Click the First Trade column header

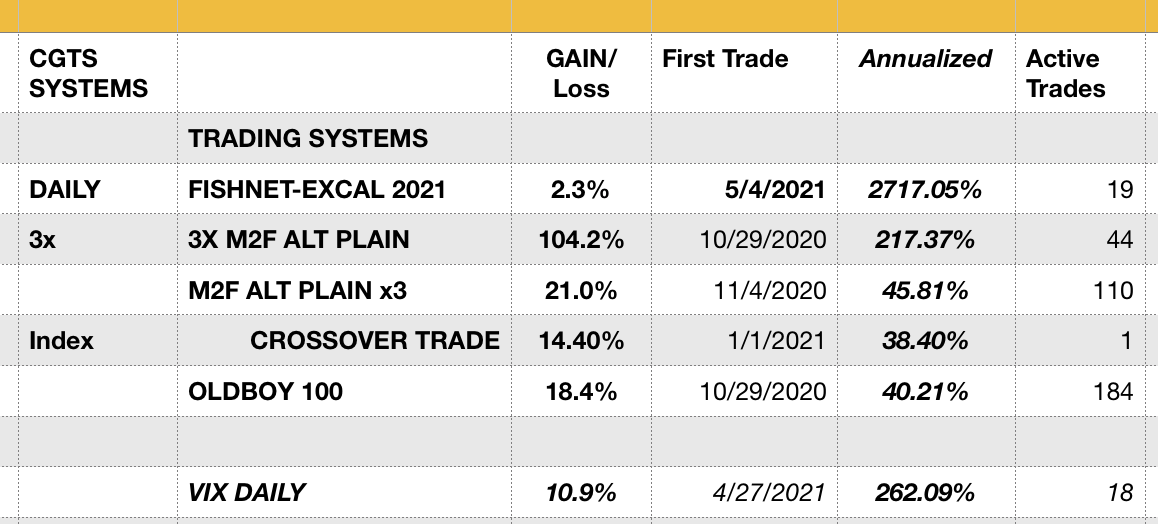coord(725,59)
